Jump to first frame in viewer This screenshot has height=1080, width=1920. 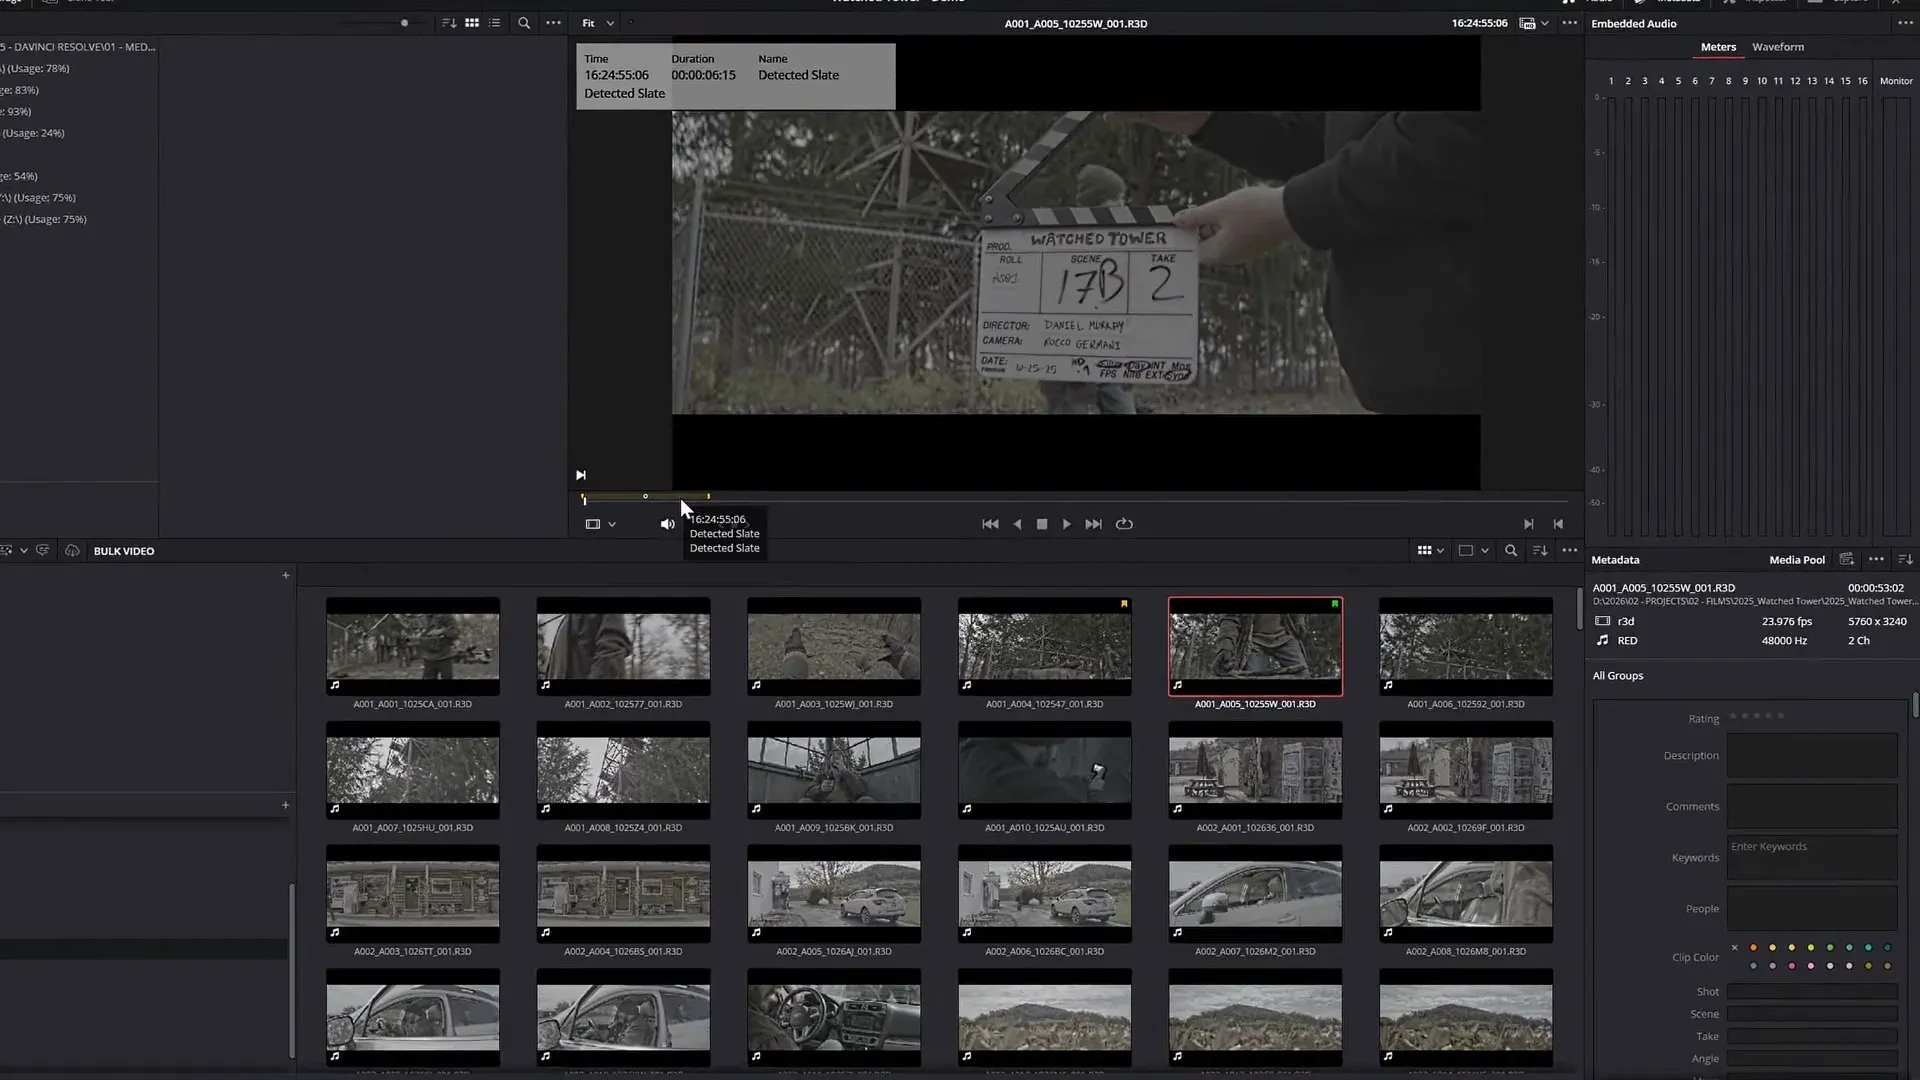coord(990,524)
